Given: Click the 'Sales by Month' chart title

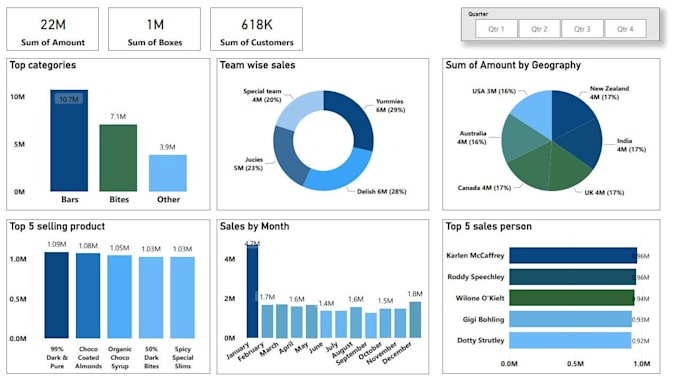Looking at the screenshot, I should 254,226.
